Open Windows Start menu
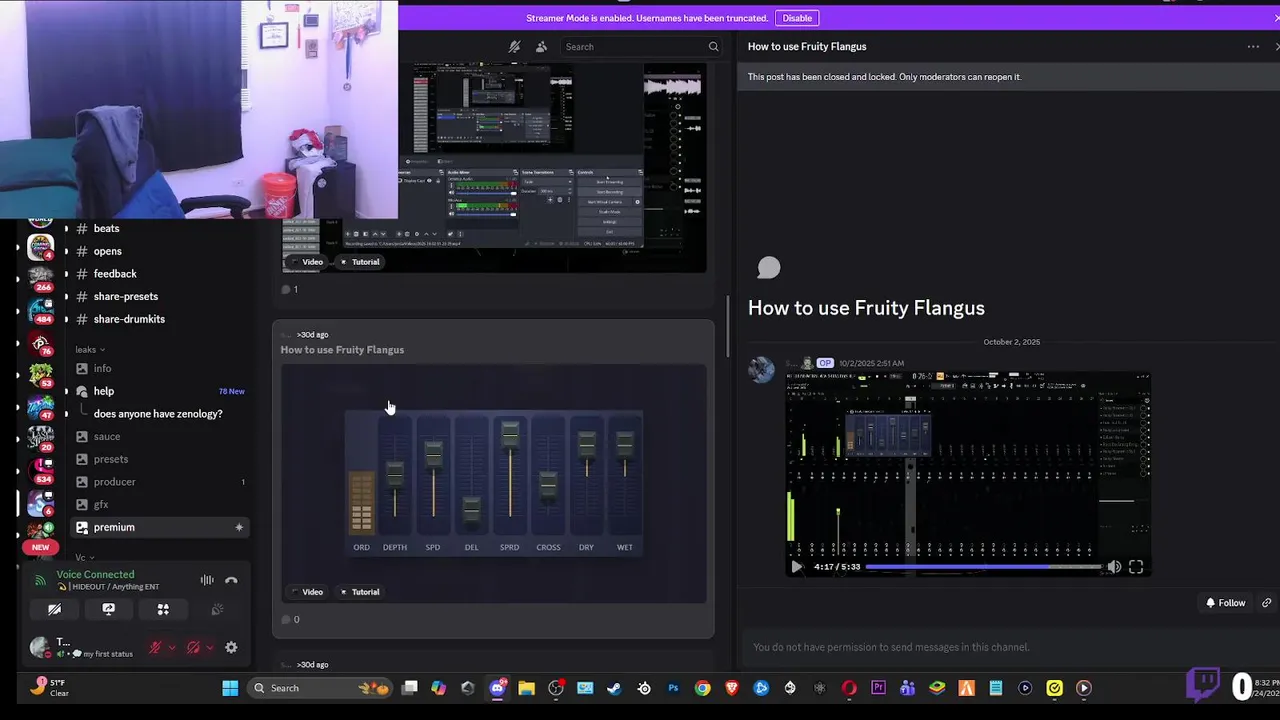 pyautogui.click(x=230, y=688)
